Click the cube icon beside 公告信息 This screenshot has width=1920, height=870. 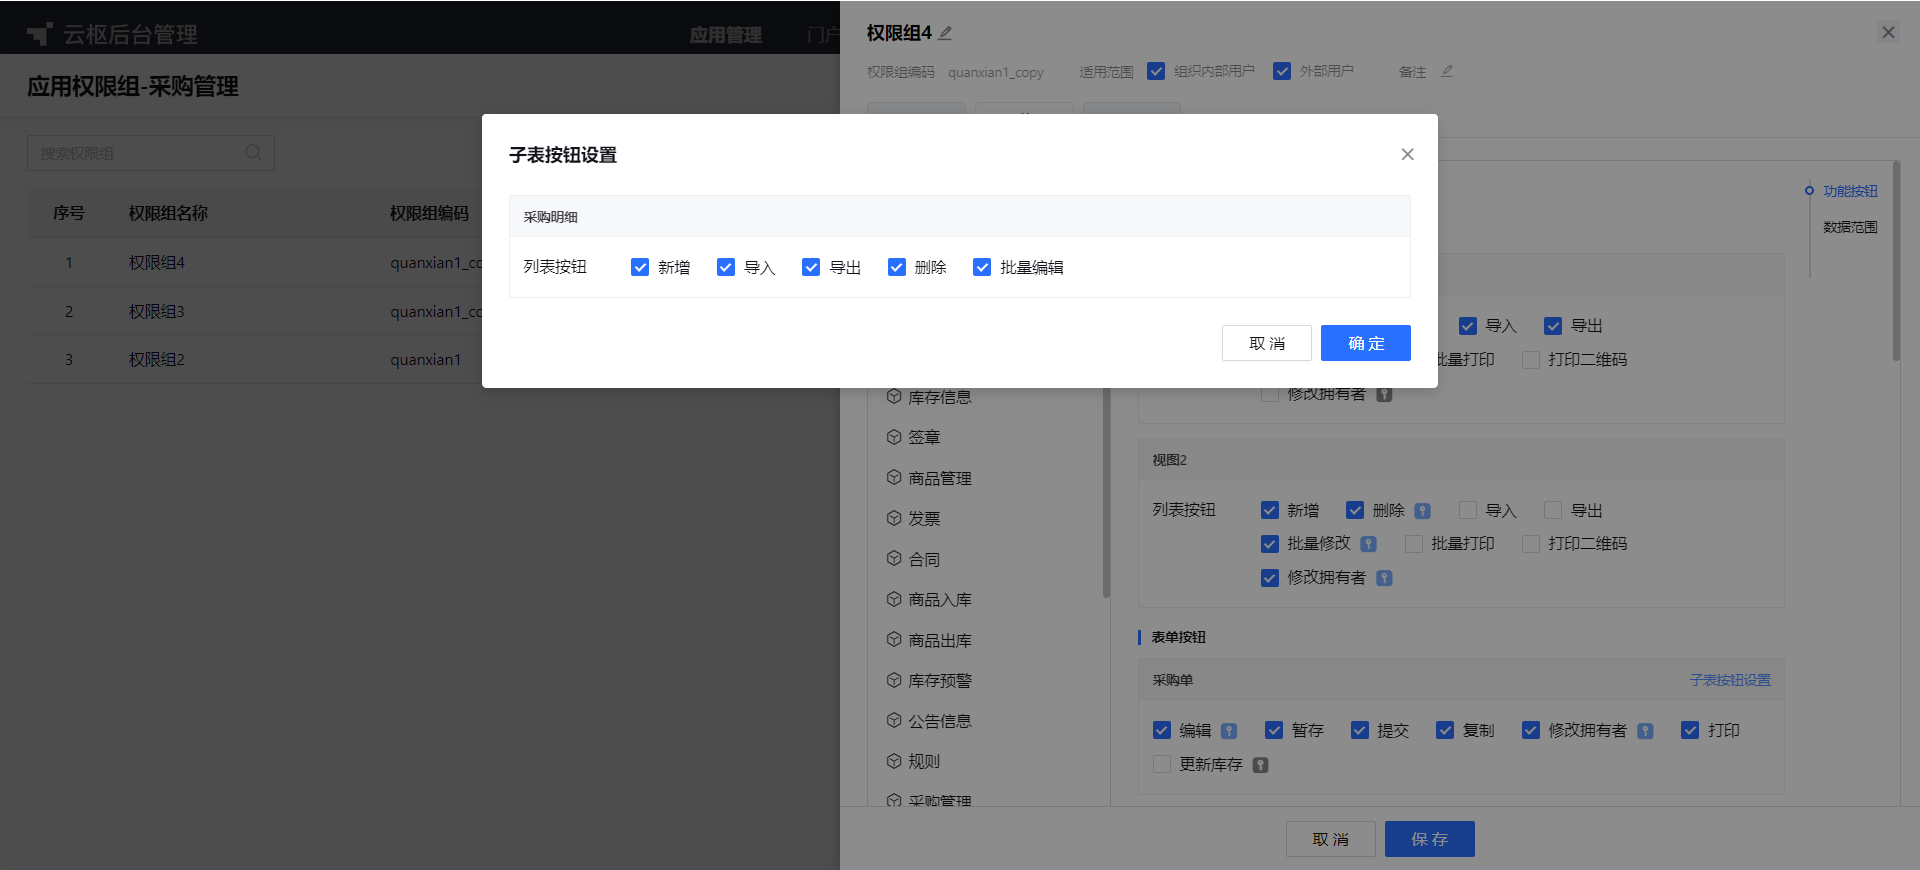[894, 720]
